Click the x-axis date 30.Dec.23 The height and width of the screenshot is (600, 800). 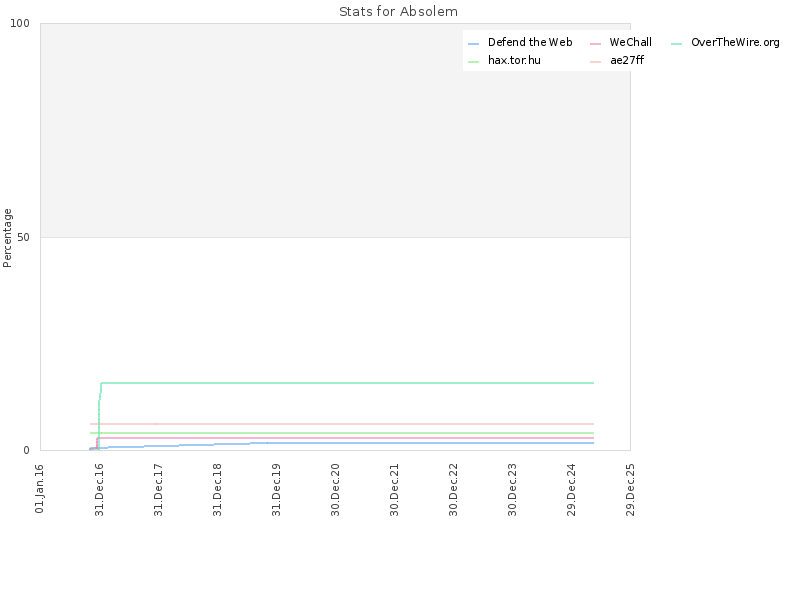tap(513, 490)
